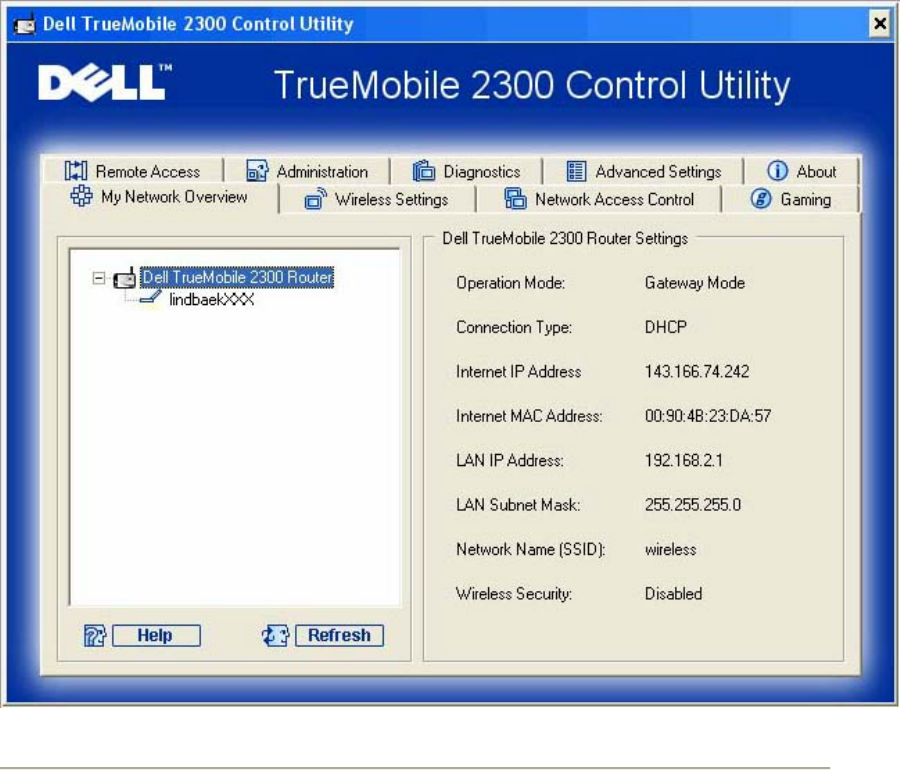Click the Wireless Security label
This screenshot has width=900, height=770.
coord(514,594)
